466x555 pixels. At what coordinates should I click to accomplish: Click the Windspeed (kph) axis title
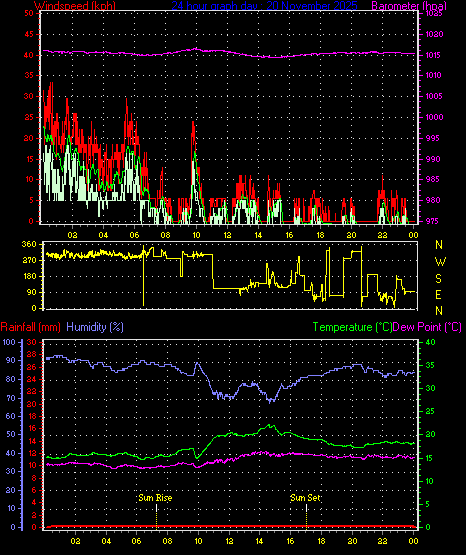pyautogui.click(x=75, y=6)
